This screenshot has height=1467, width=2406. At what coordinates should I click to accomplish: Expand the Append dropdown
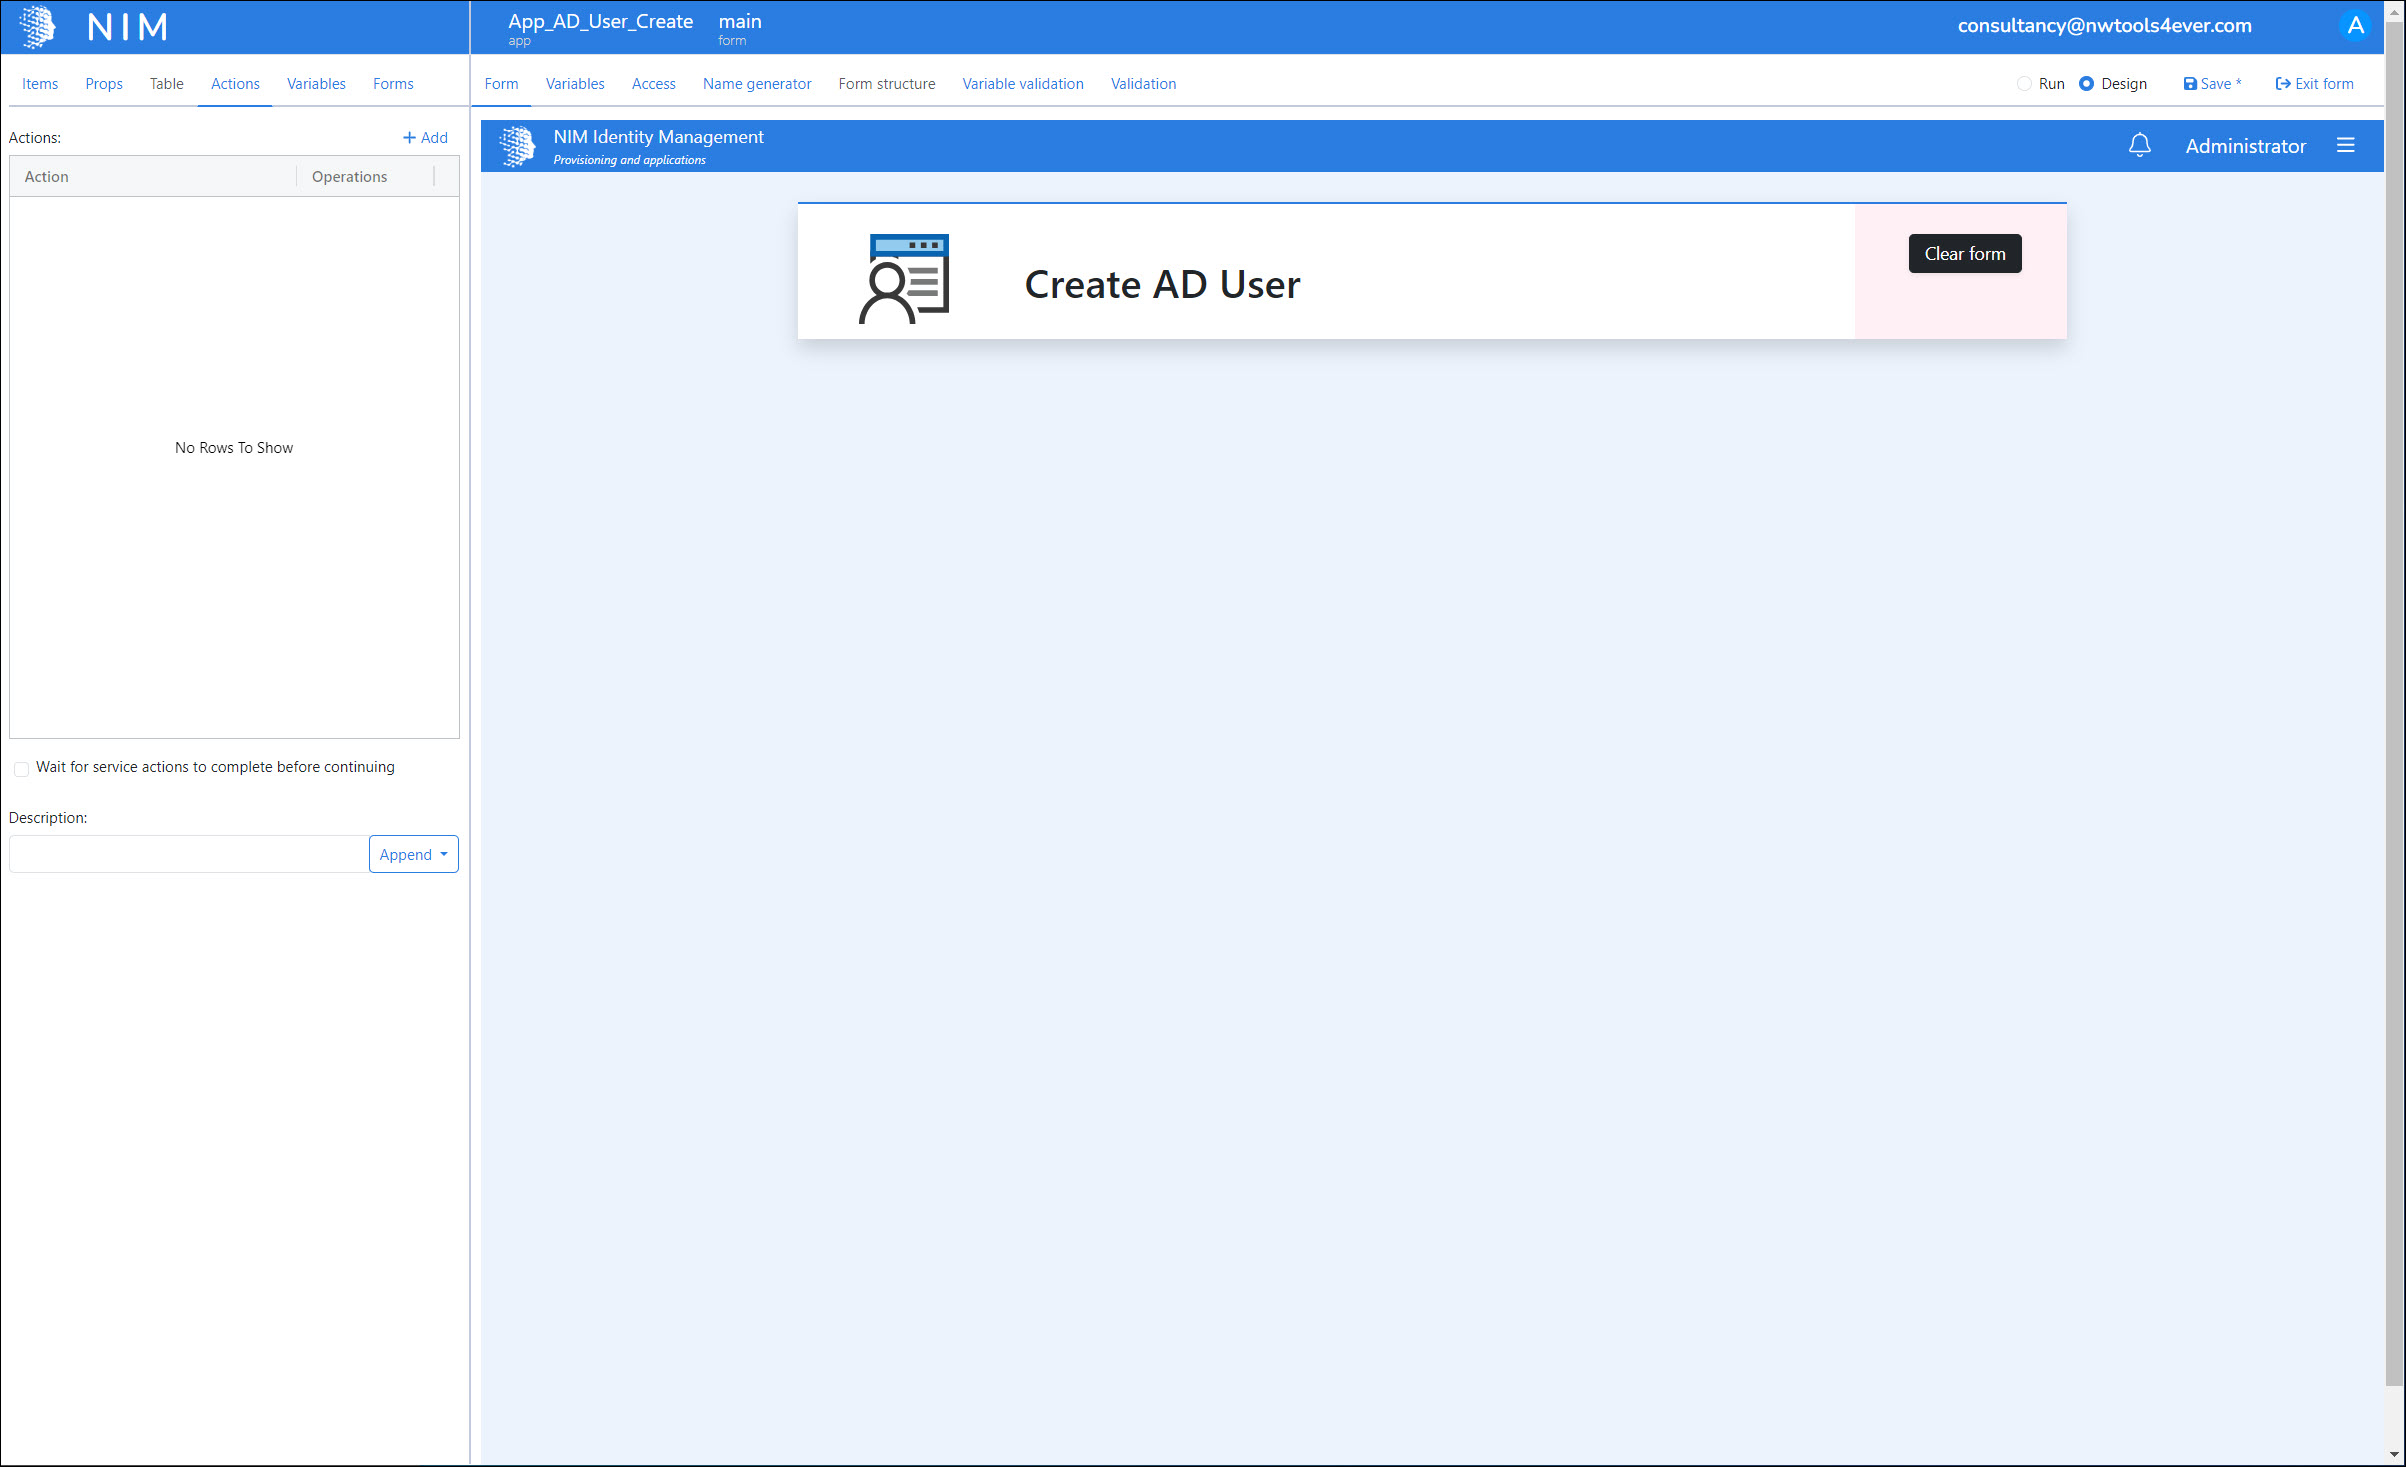(413, 854)
